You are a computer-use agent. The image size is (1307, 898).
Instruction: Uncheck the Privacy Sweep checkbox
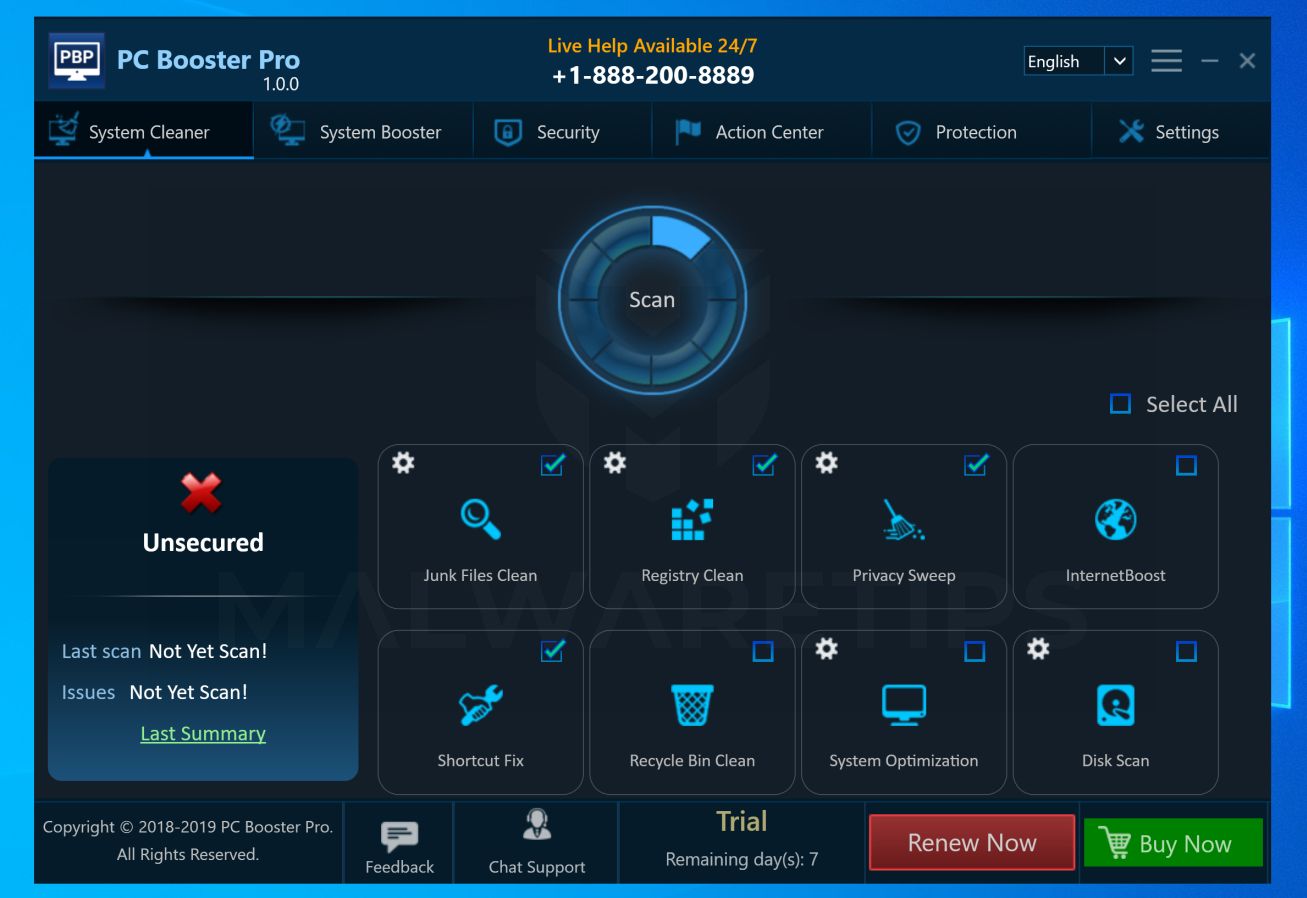click(976, 465)
